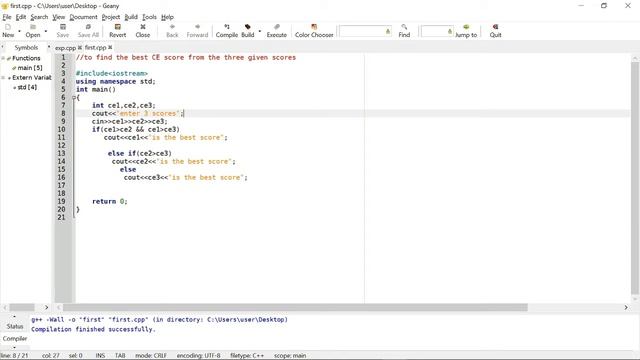
Task: Click the Find toolbar icon
Action: 404,31
